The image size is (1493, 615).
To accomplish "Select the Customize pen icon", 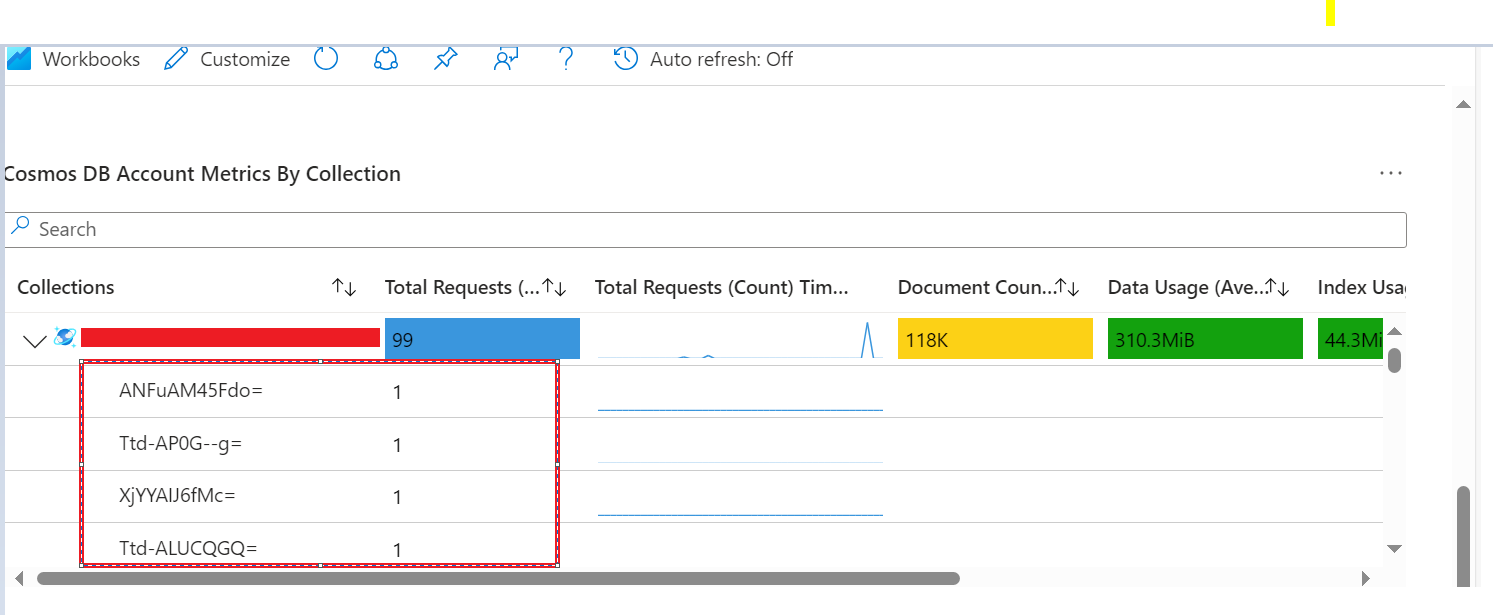I will [175, 59].
